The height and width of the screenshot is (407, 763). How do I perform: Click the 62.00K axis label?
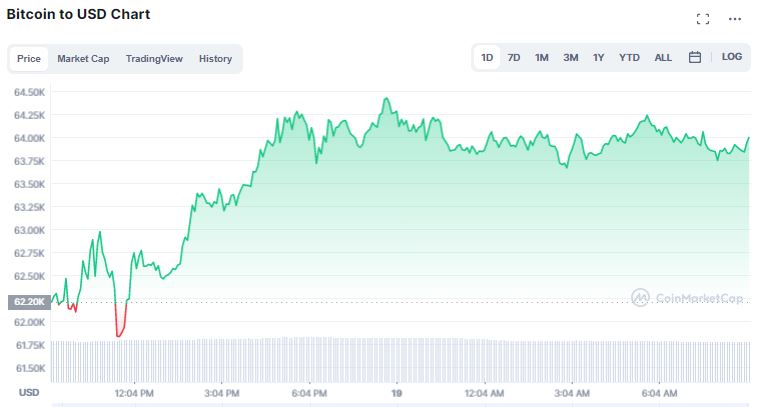pyautogui.click(x=29, y=322)
